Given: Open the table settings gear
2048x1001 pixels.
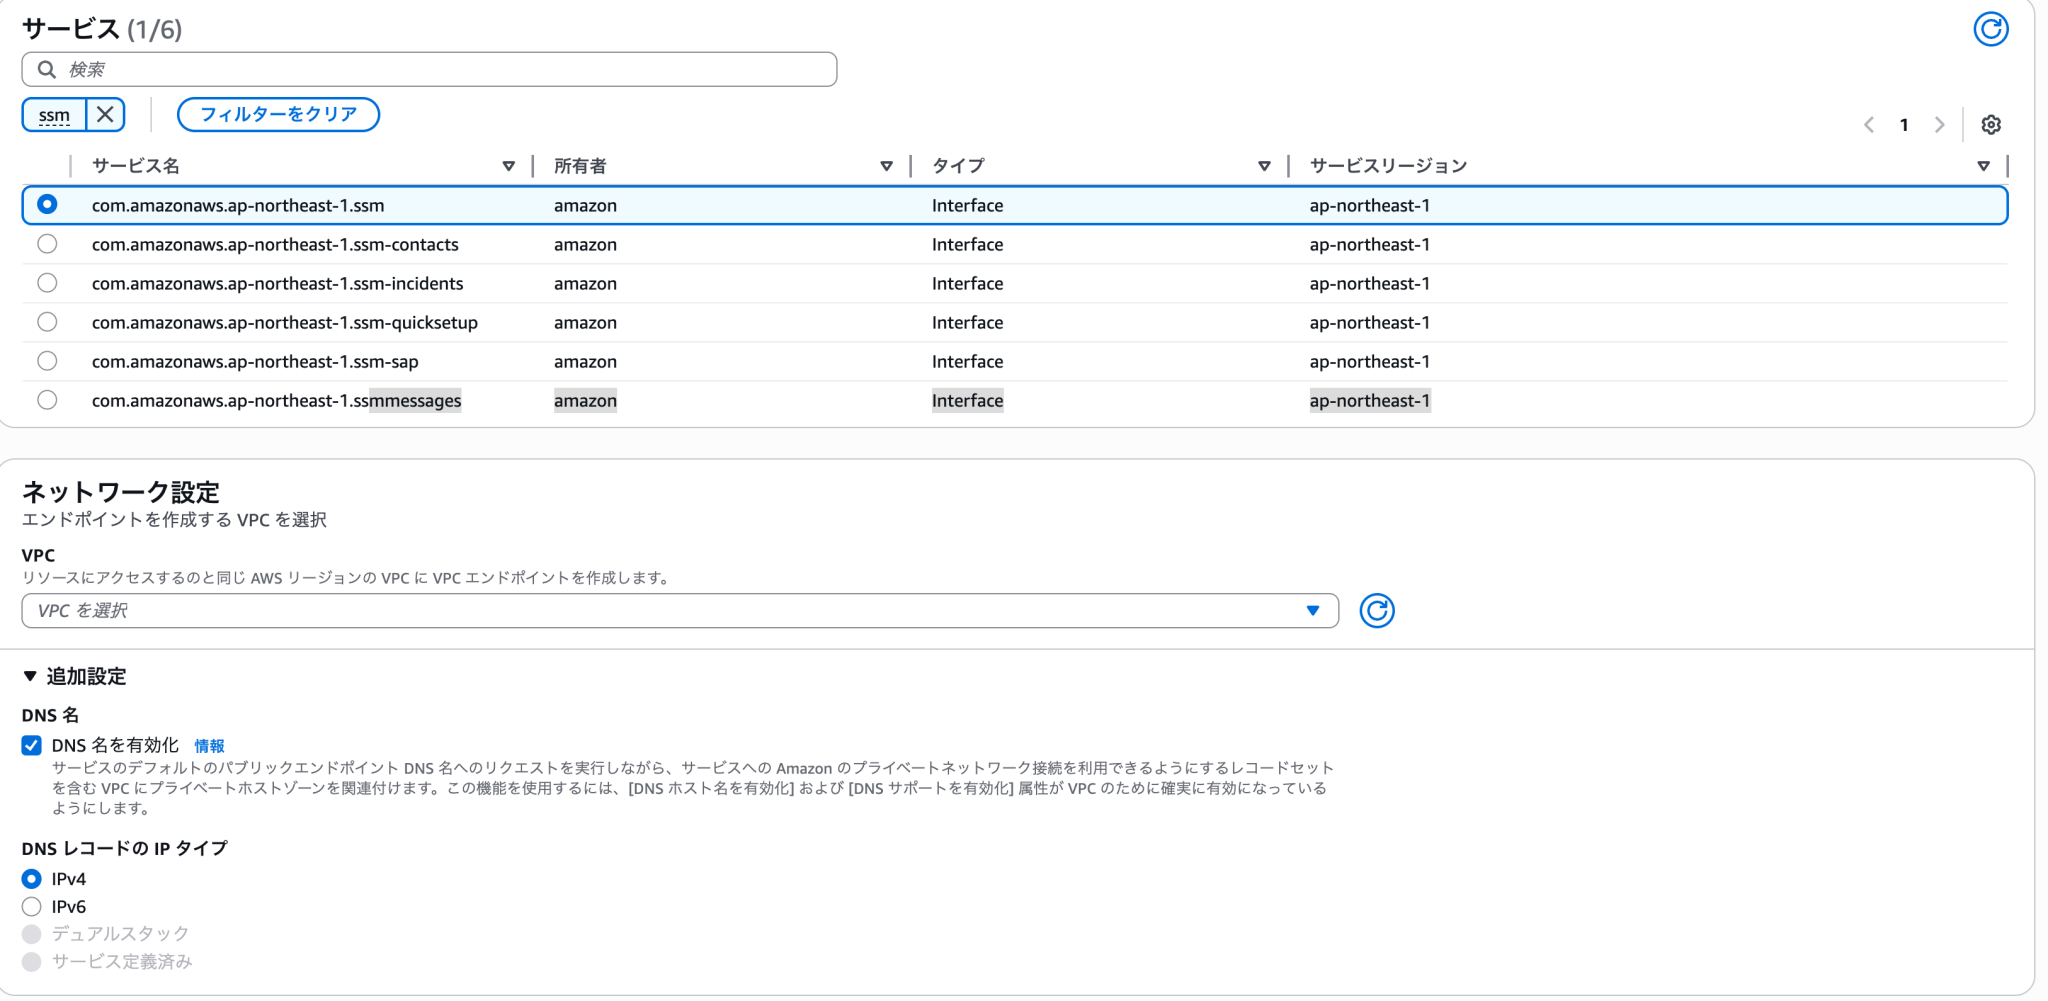Looking at the screenshot, I should 1992,124.
